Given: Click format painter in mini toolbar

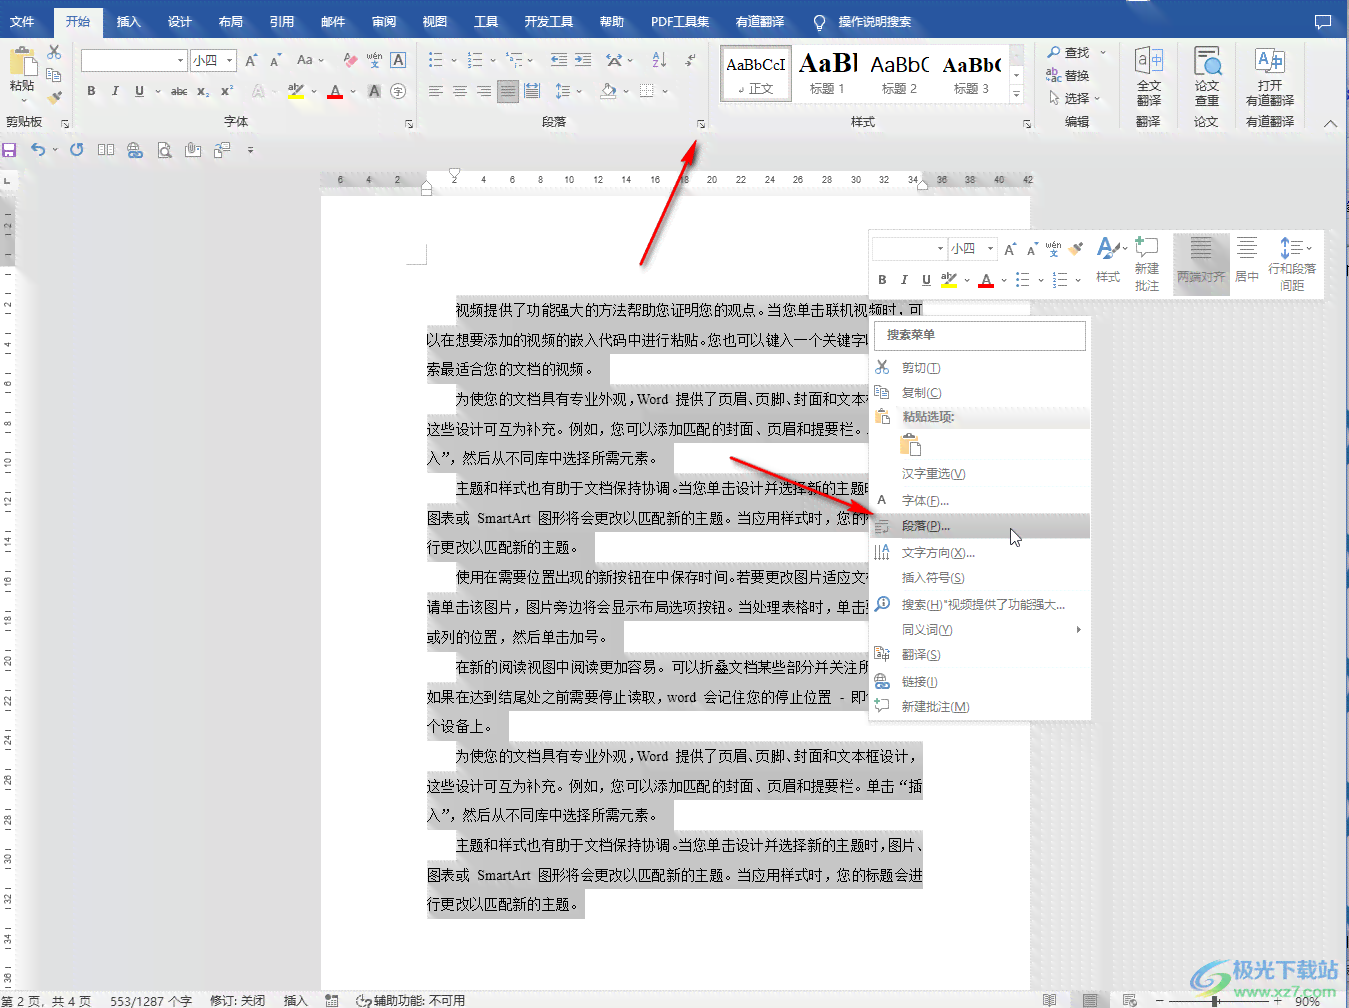Looking at the screenshot, I should [1076, 248].
